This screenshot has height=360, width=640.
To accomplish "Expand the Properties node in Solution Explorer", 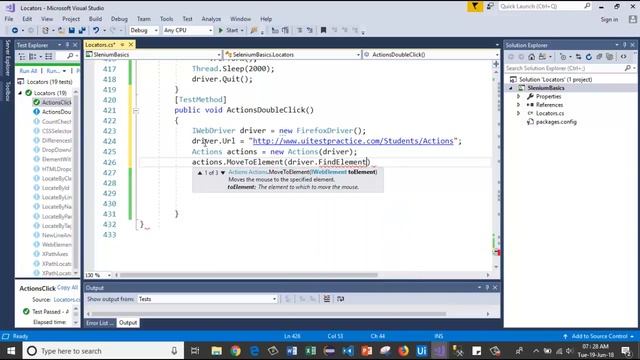I will click(x=519, y=97).
